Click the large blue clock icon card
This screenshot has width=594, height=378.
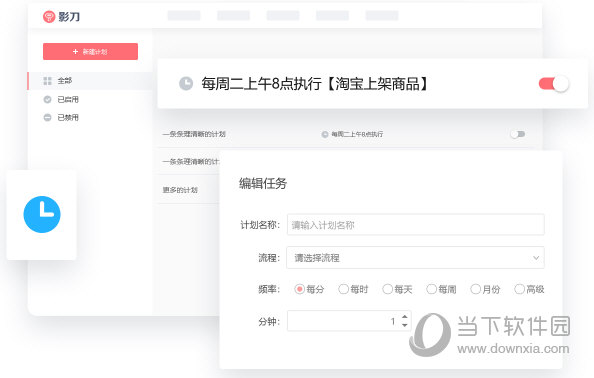click(42, 214)
